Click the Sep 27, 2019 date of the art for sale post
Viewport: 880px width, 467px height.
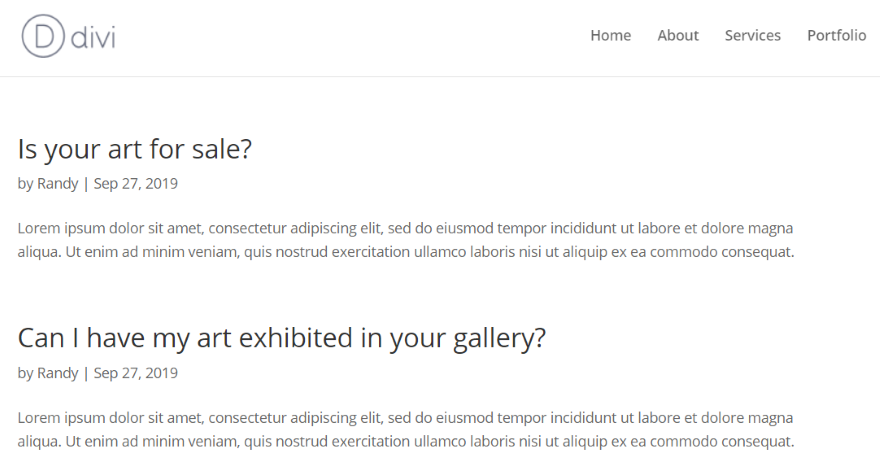[x=136, y=184]
